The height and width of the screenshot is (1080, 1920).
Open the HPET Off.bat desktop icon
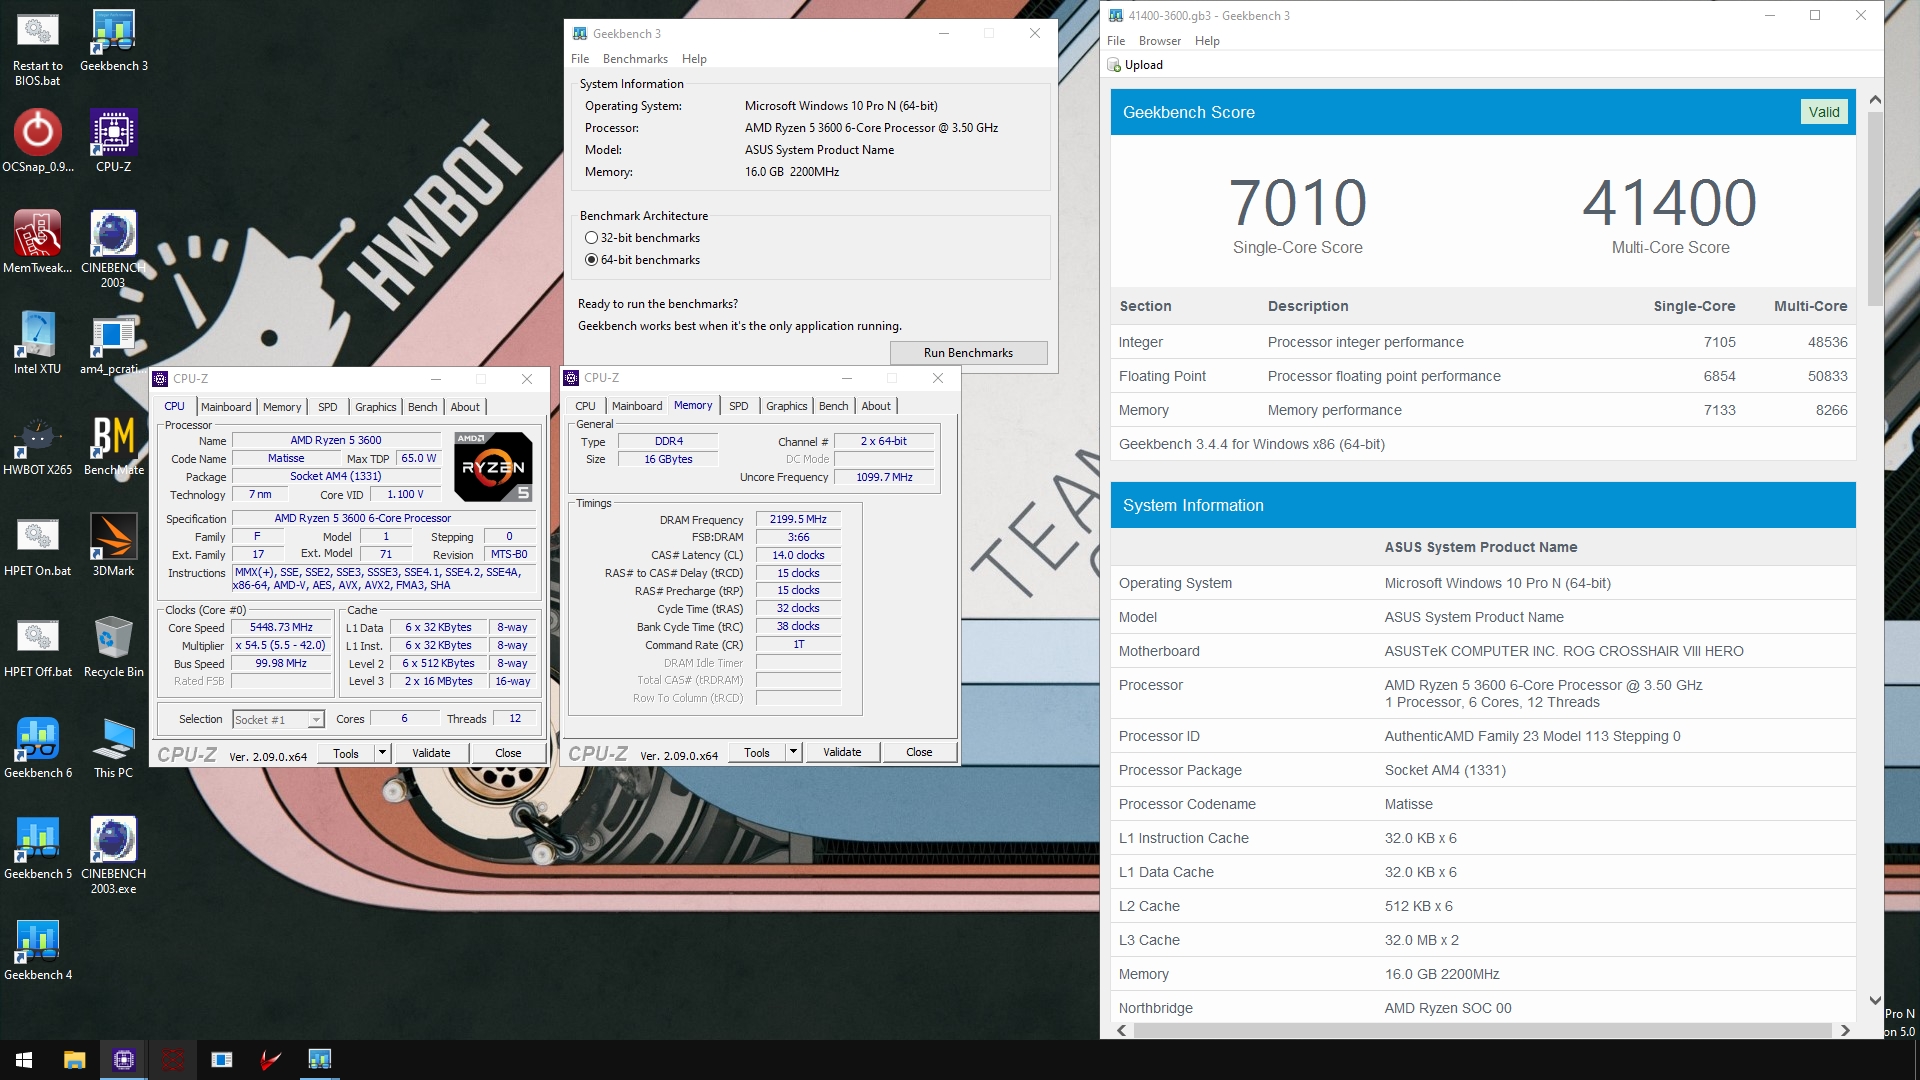click(x=38, y=646)
